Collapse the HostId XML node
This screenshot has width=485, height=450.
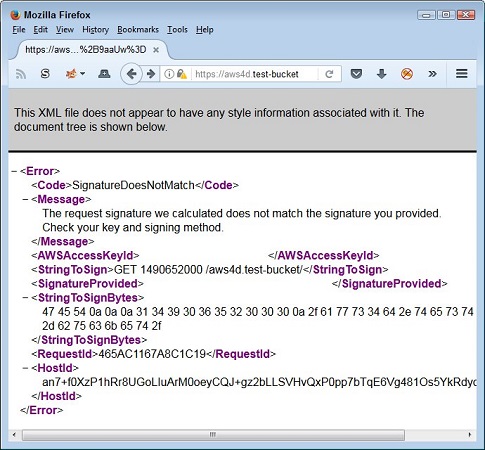coord(25,368)
